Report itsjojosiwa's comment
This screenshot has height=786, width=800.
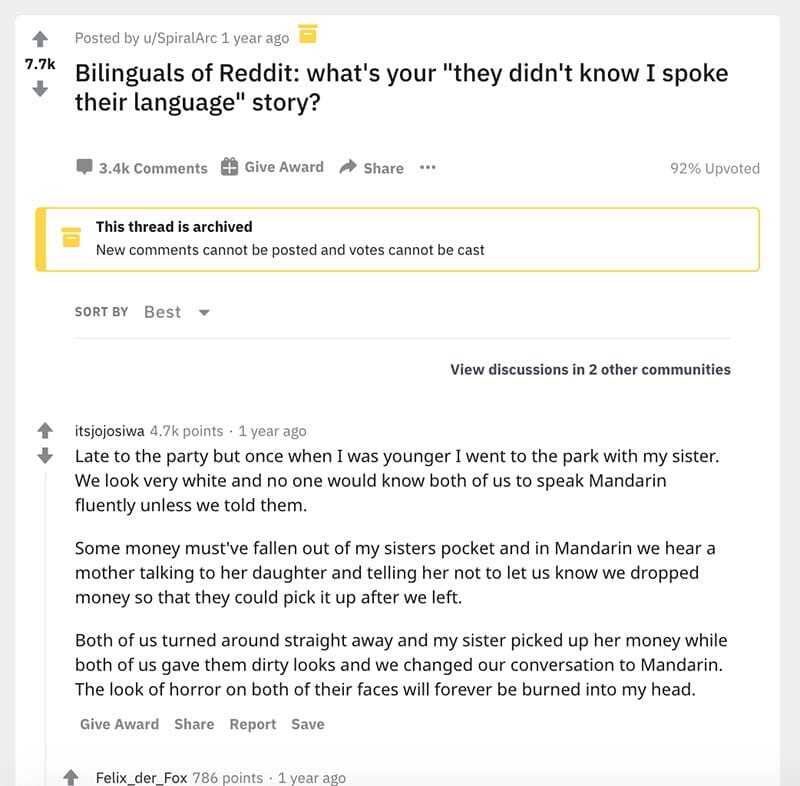254,723
